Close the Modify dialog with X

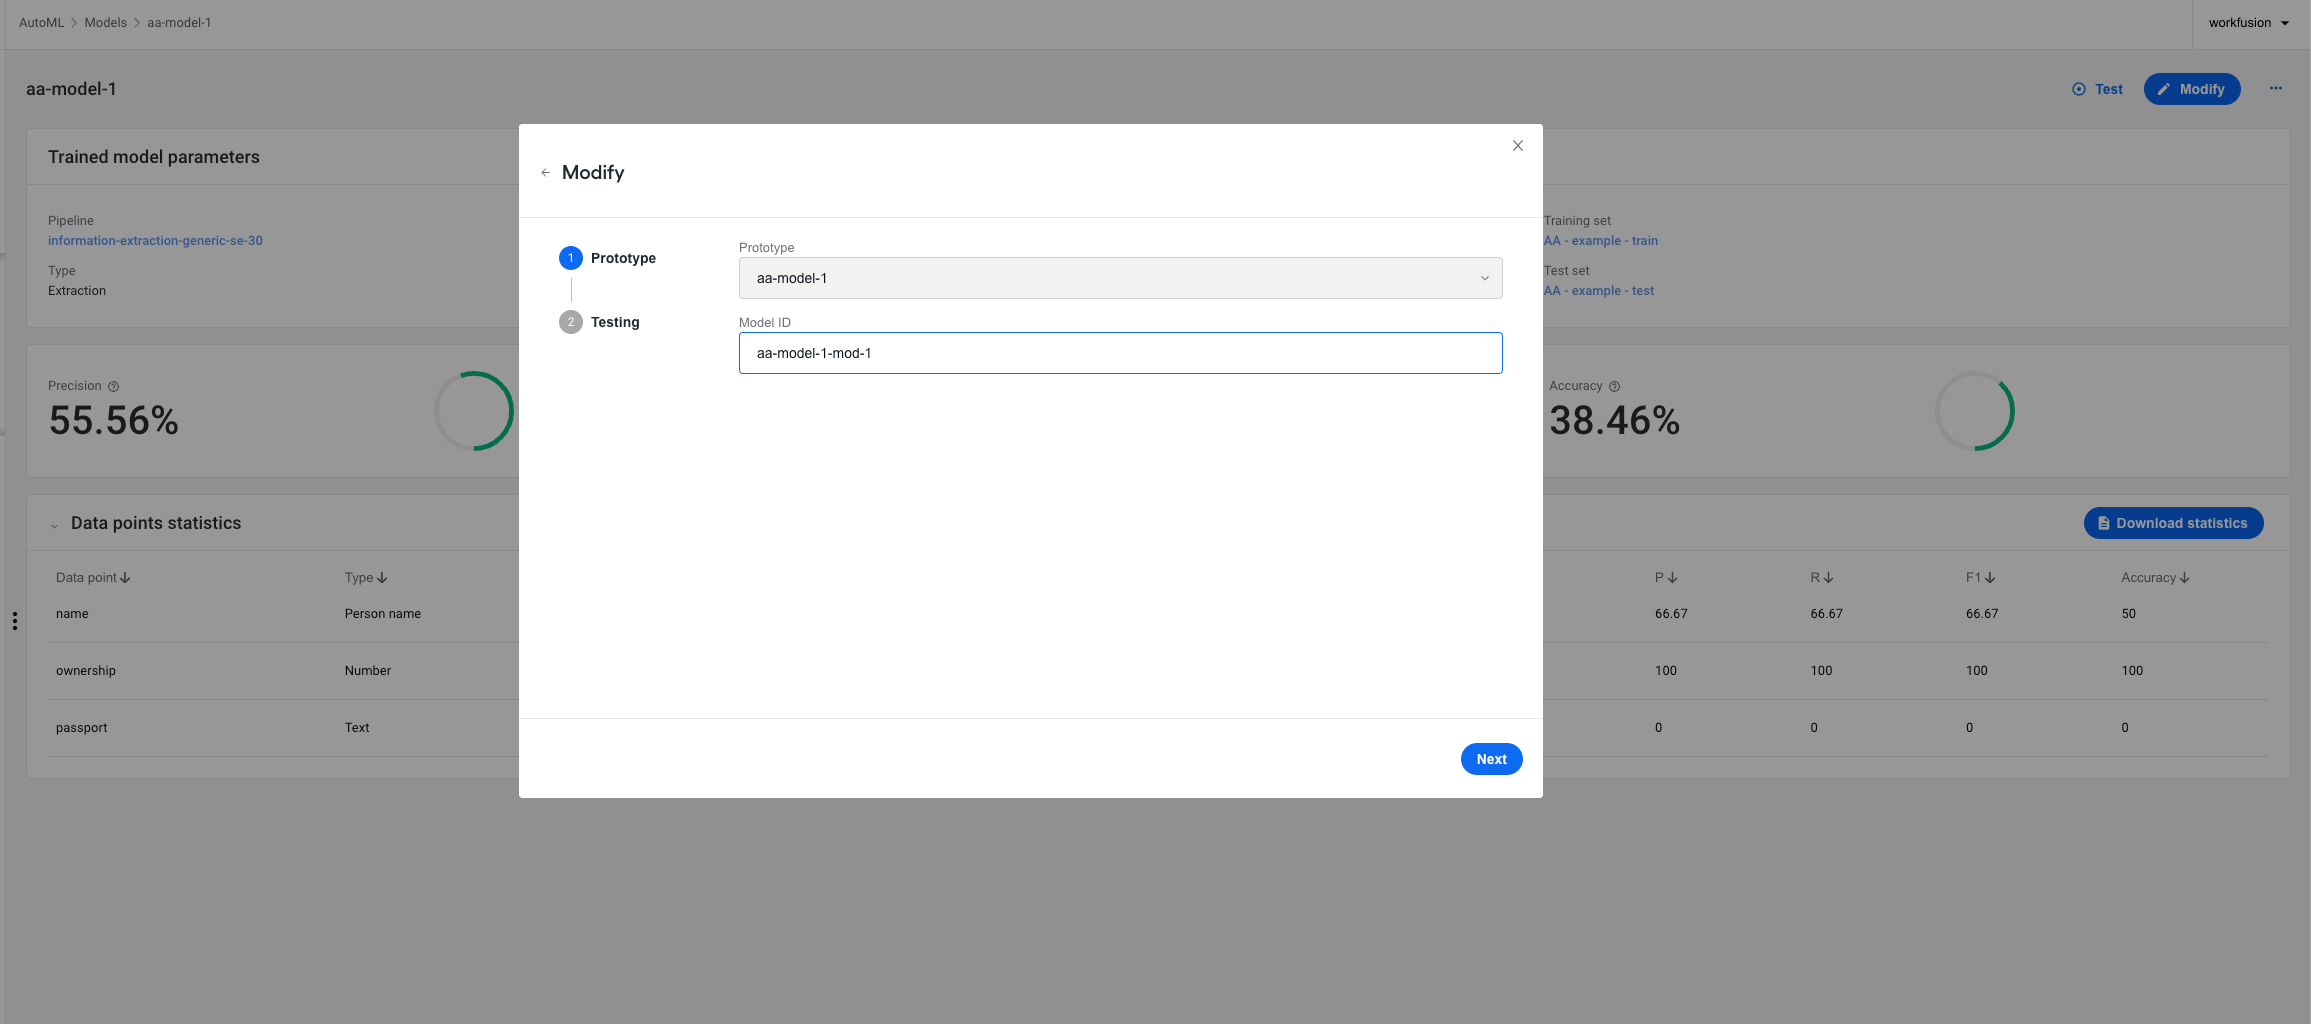1517,146
